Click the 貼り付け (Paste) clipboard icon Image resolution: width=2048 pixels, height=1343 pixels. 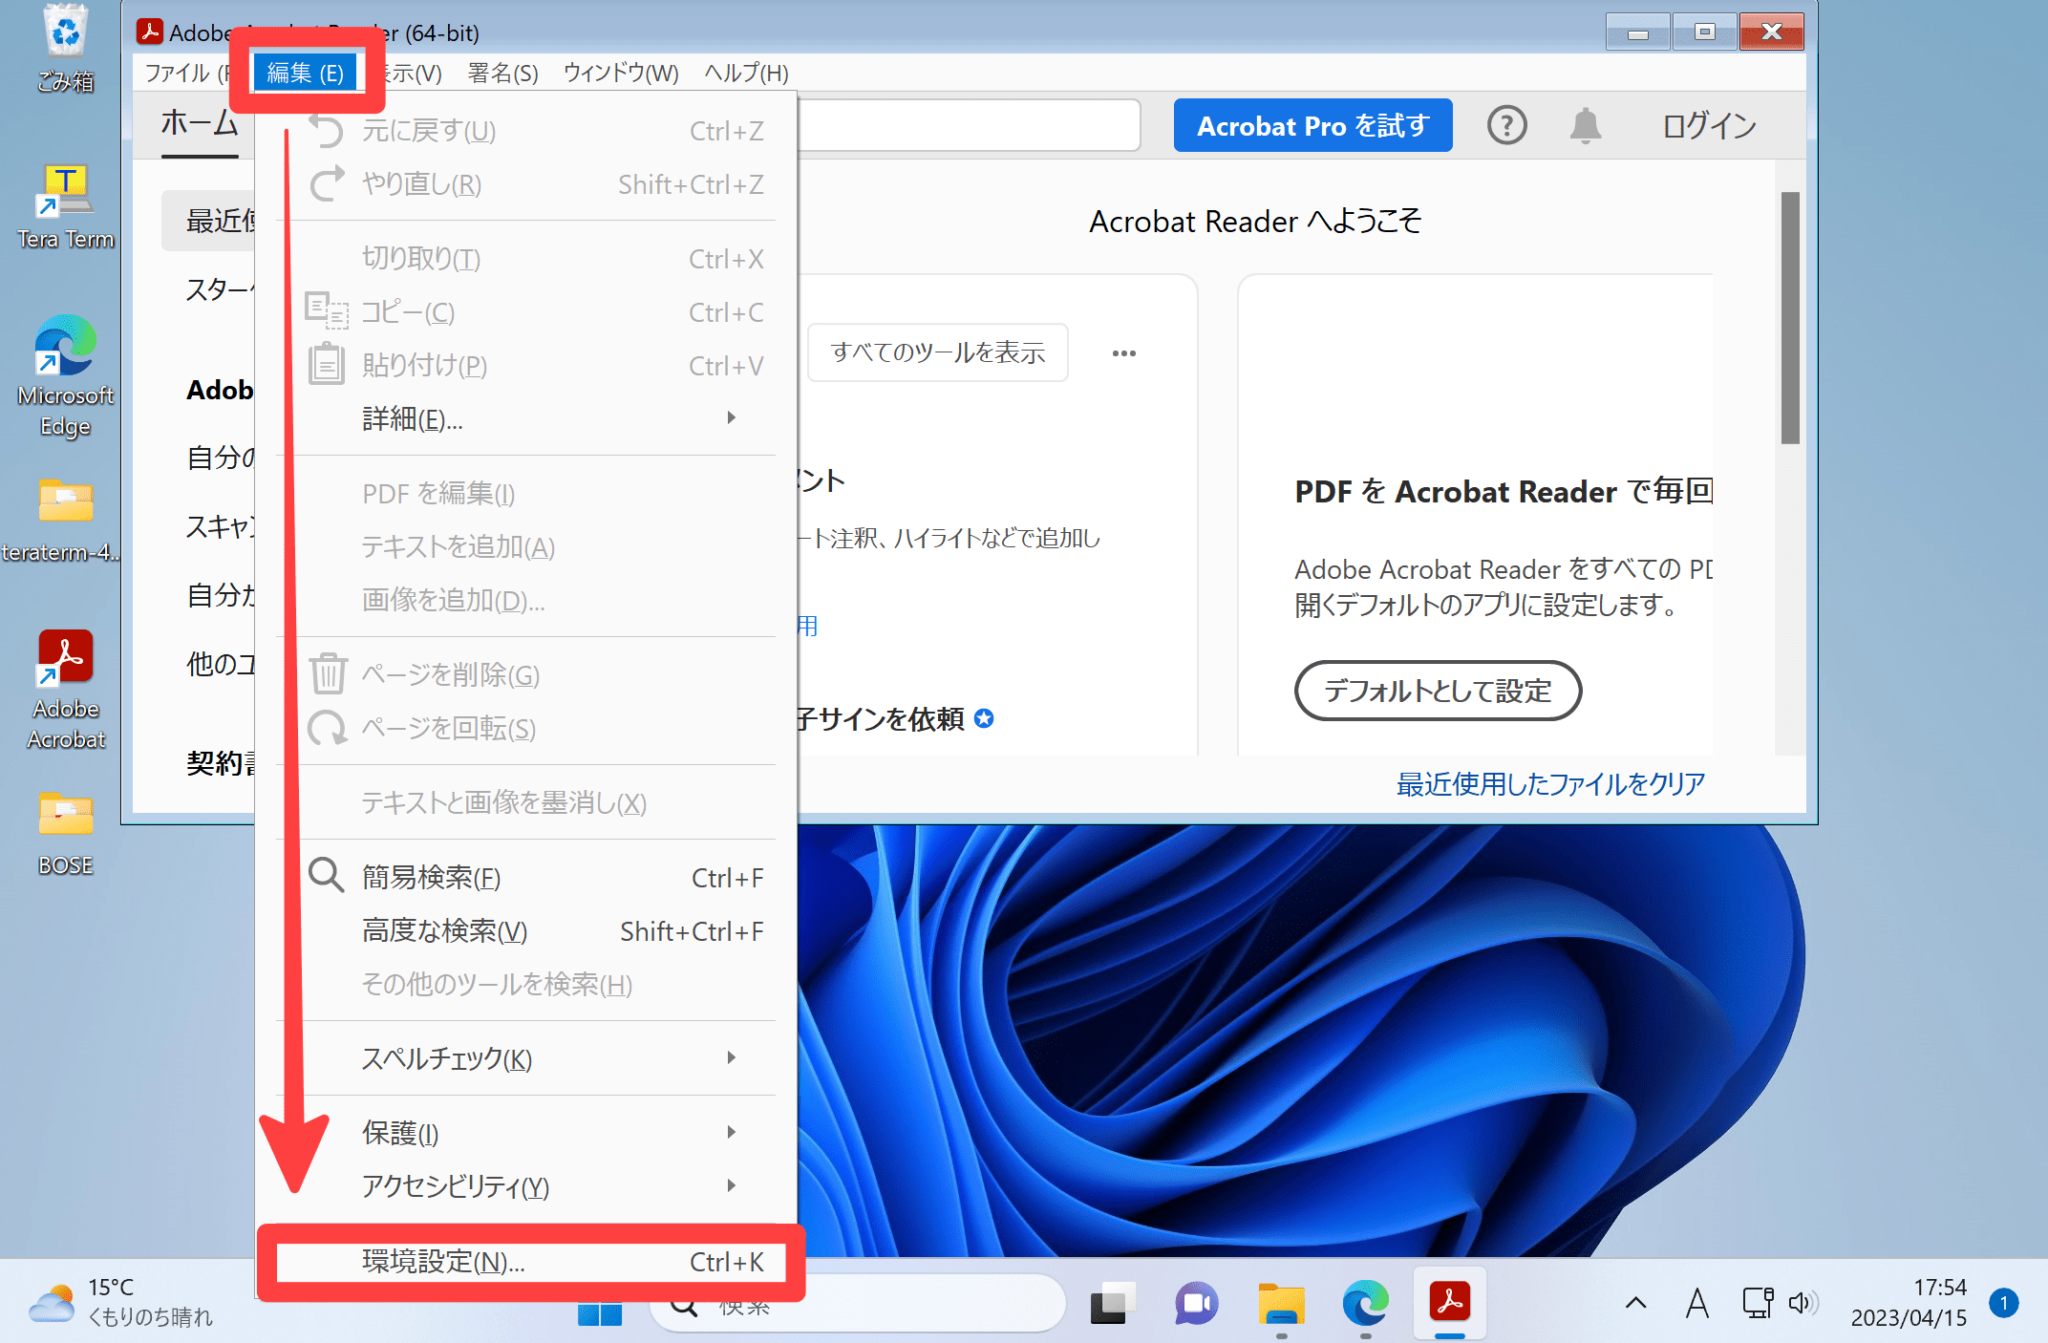click(x=325, y=364)
